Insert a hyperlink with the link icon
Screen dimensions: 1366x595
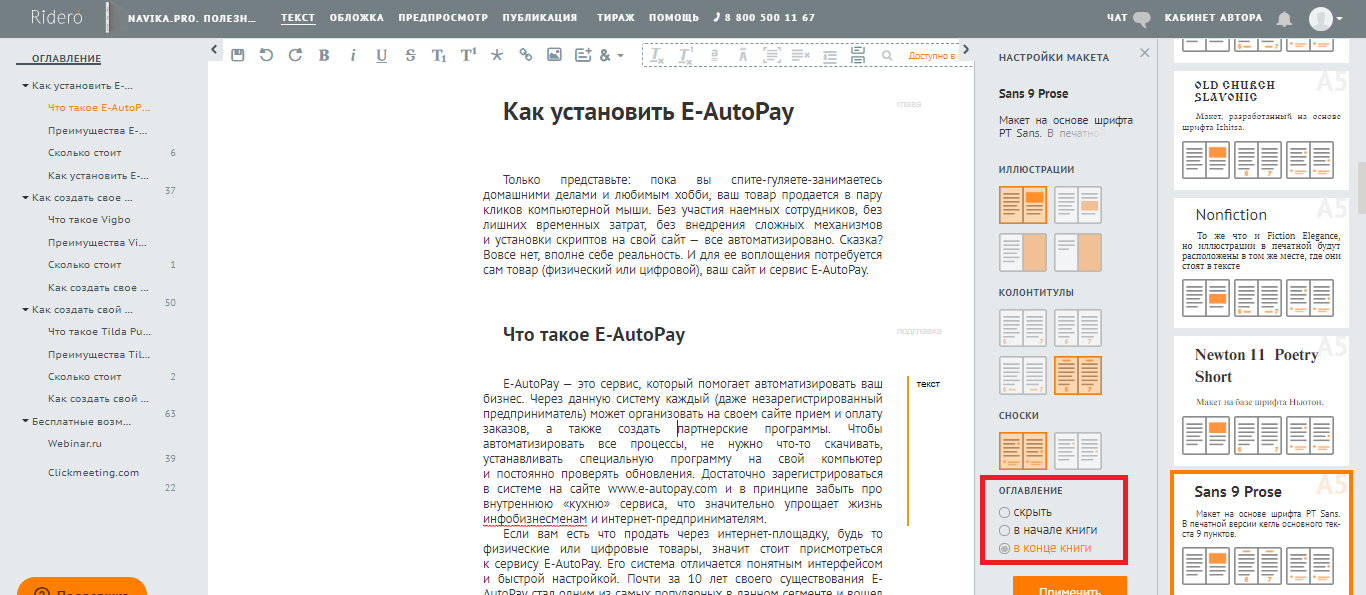pos(525,56)
